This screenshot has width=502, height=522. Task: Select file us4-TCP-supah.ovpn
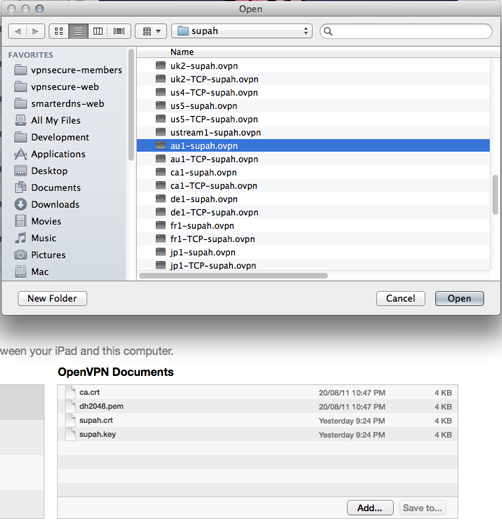coord(313,92)
